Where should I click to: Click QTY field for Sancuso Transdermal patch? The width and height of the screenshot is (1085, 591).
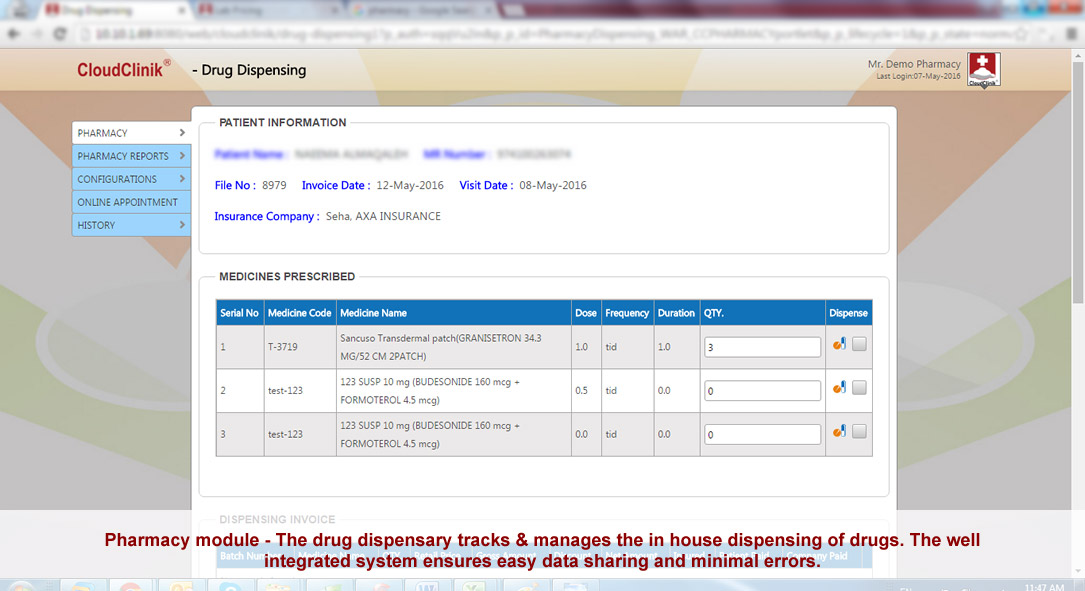(762, 347)
